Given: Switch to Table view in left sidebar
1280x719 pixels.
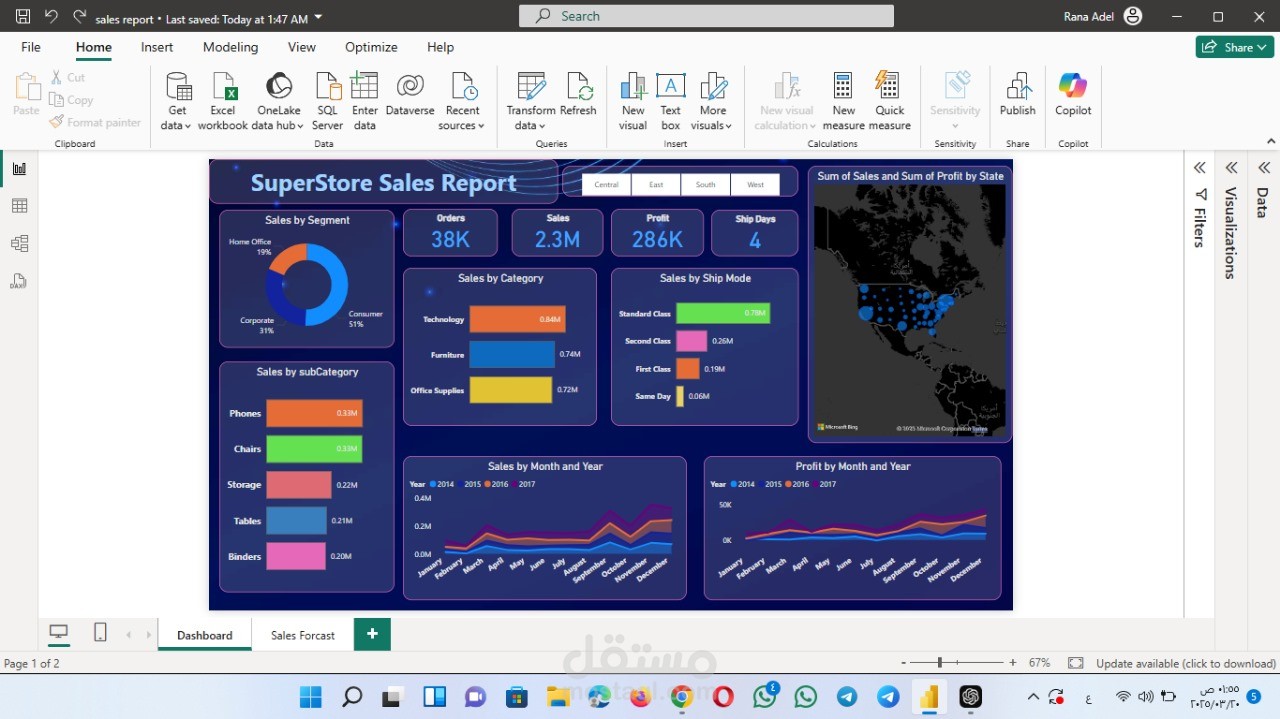Looking at the screenshot, I should pos(19,206).
